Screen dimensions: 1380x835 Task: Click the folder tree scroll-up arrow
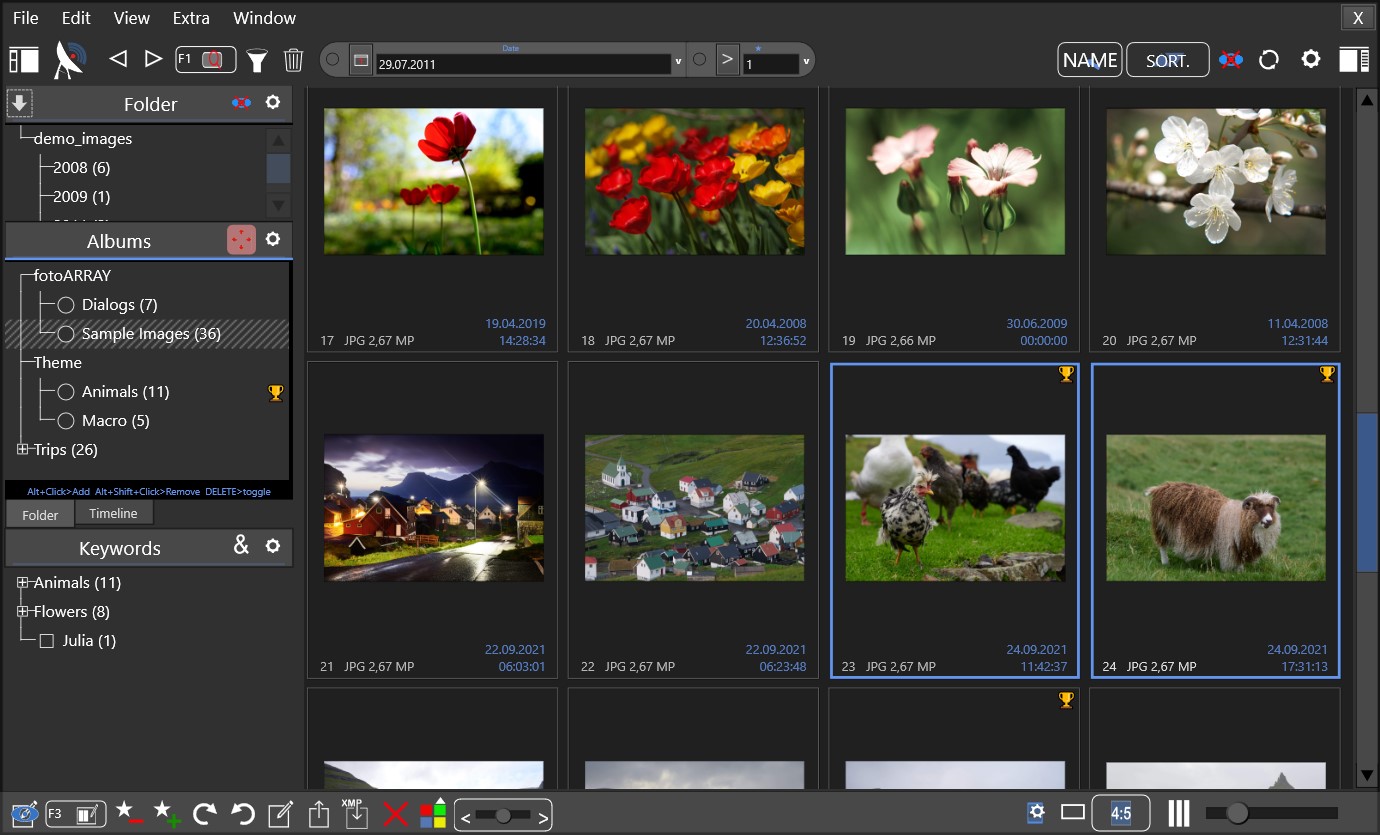click(279, 140)
